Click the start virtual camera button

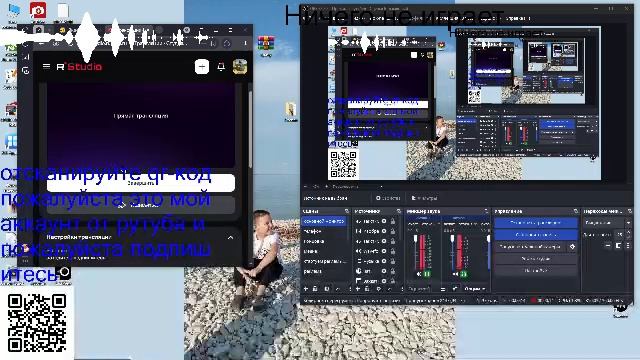click(531, 247)
